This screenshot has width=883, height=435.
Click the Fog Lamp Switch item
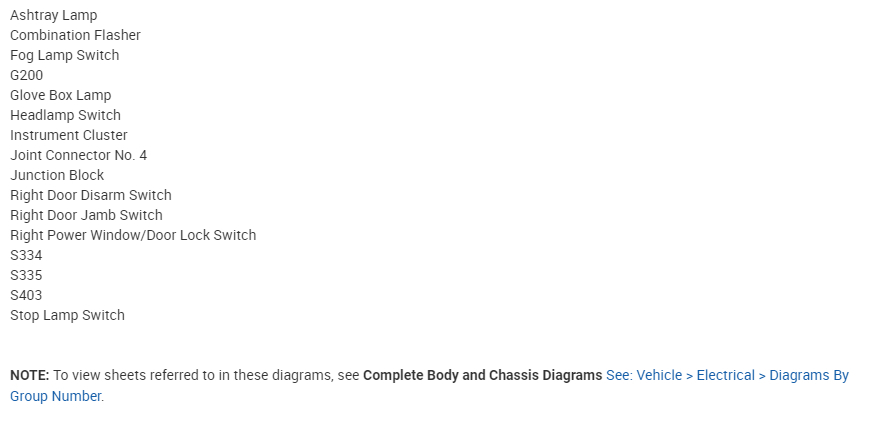(x=64, y=56)
